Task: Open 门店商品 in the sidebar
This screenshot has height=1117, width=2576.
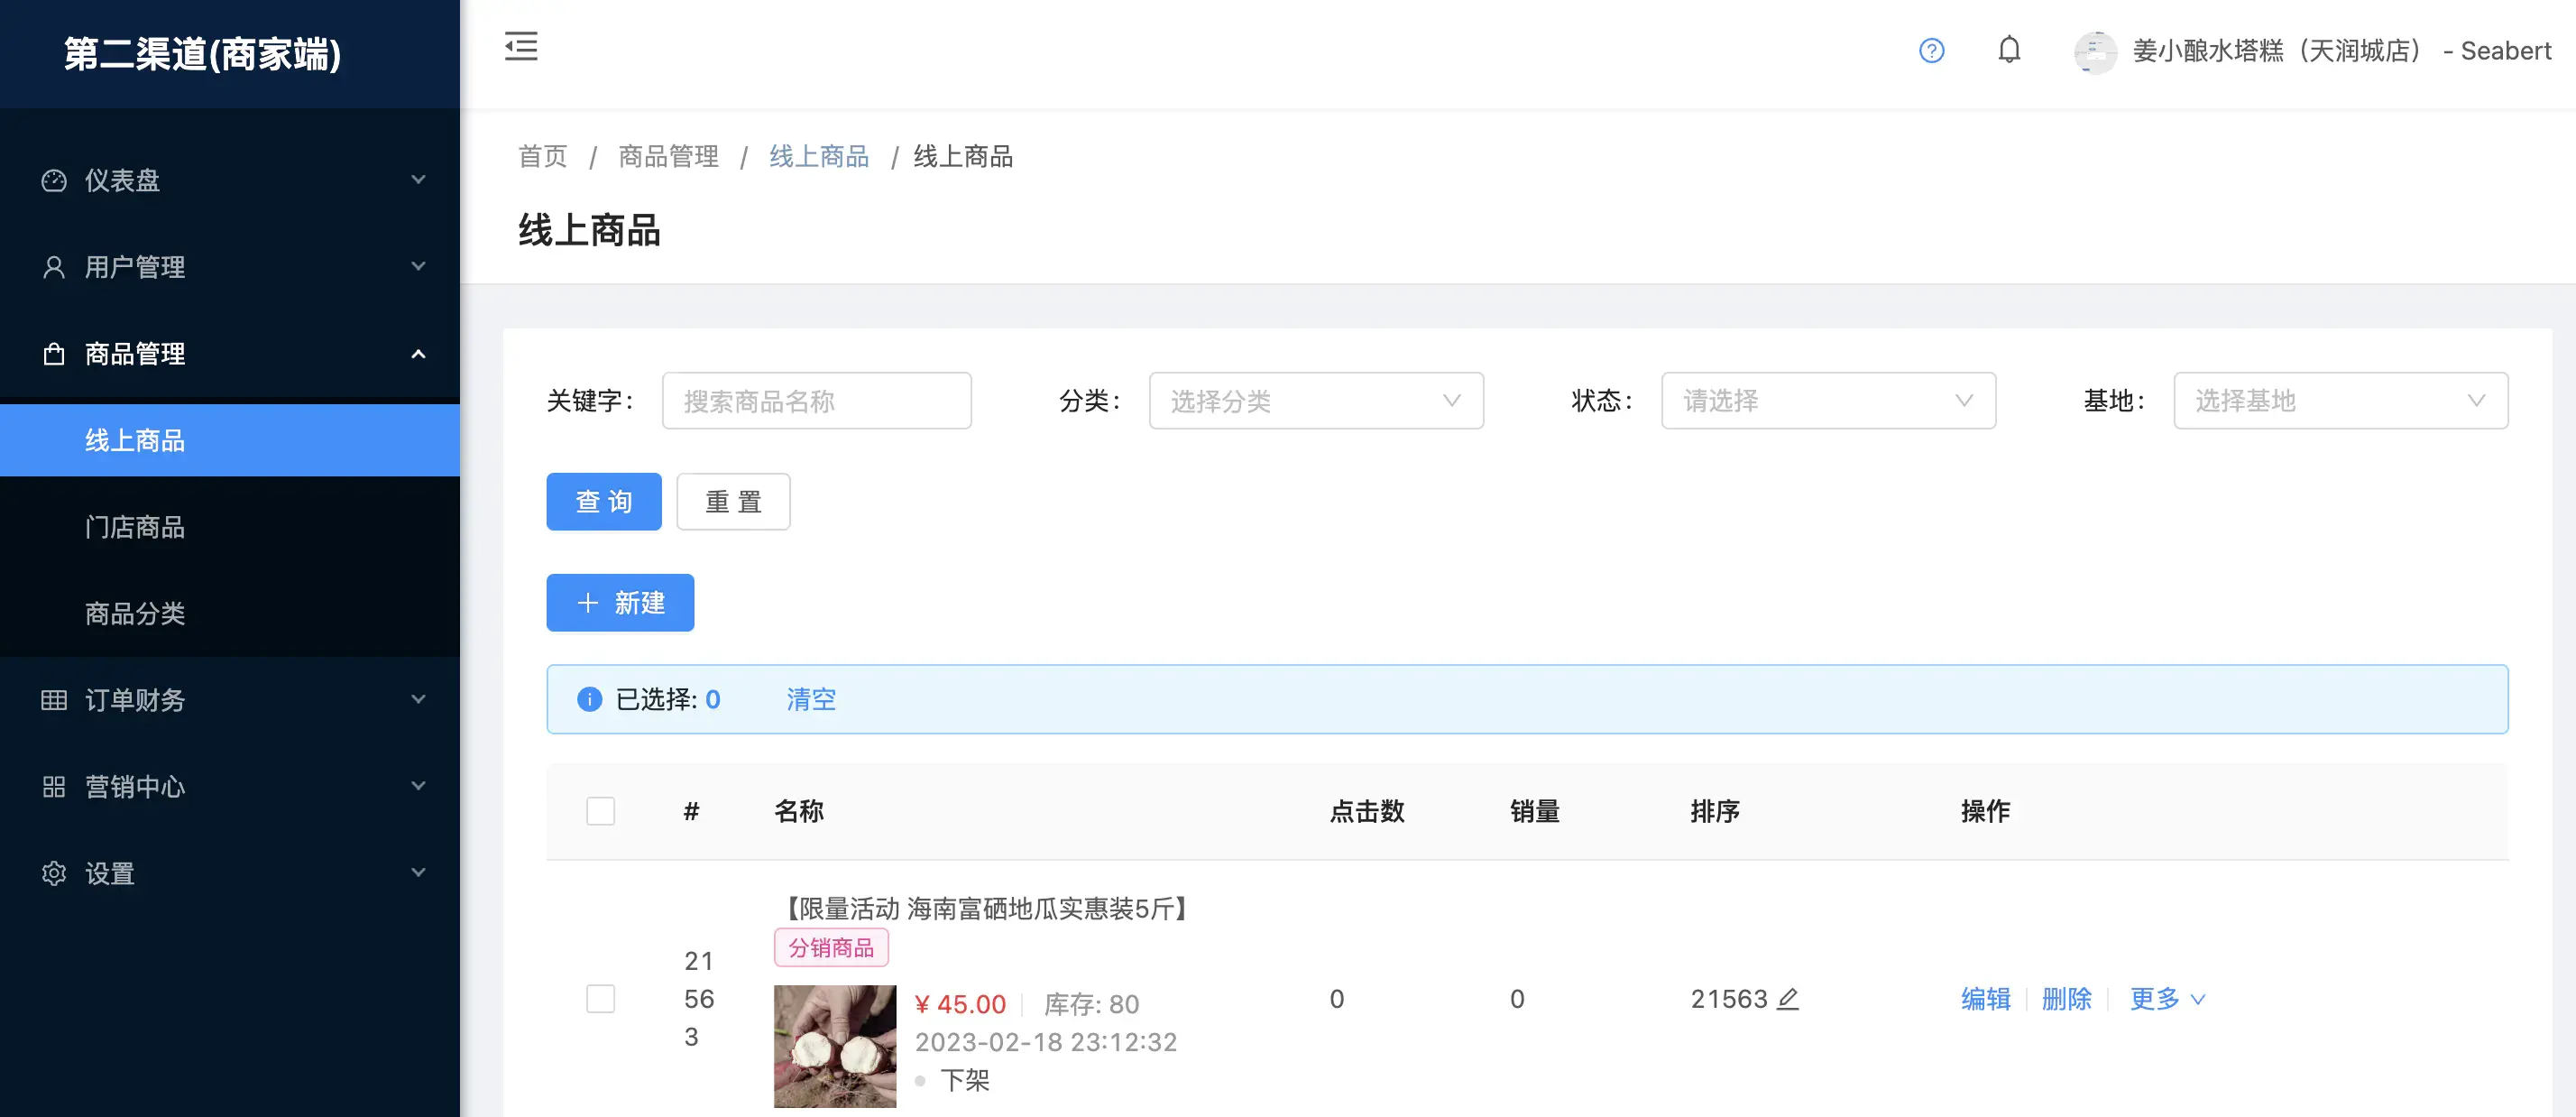Action: [135, 527]
